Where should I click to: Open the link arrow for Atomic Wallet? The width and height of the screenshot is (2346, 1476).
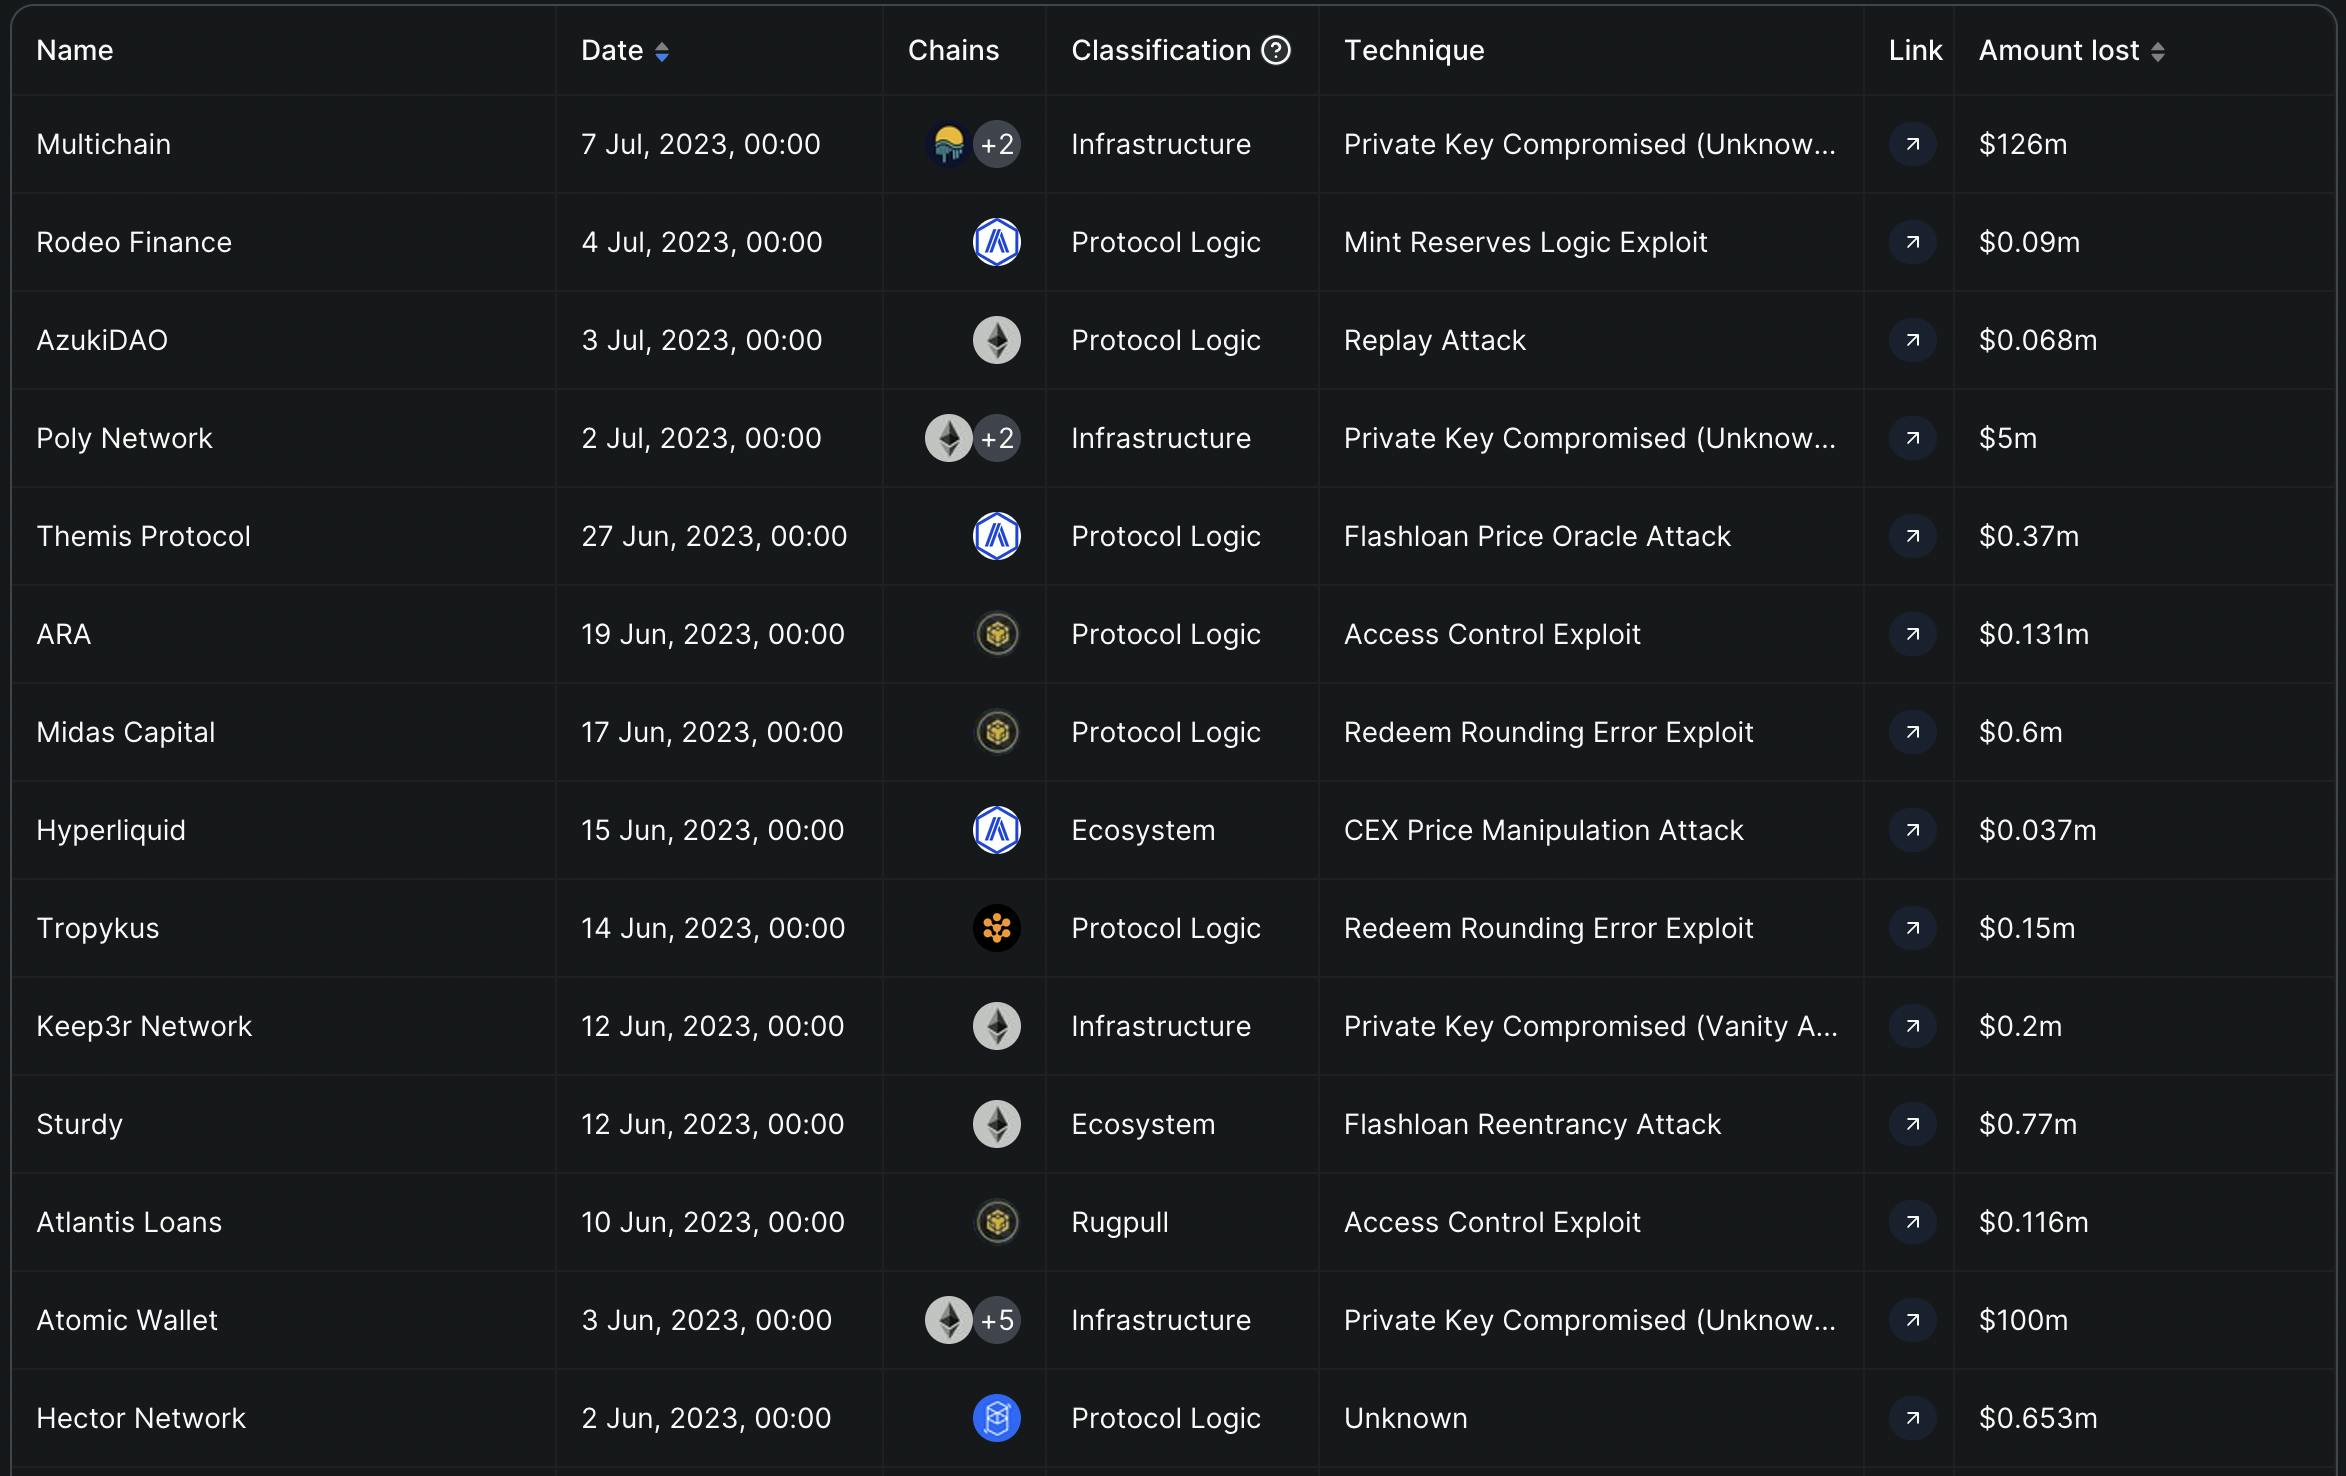pyautogui.click(x=1912, y=1320)
